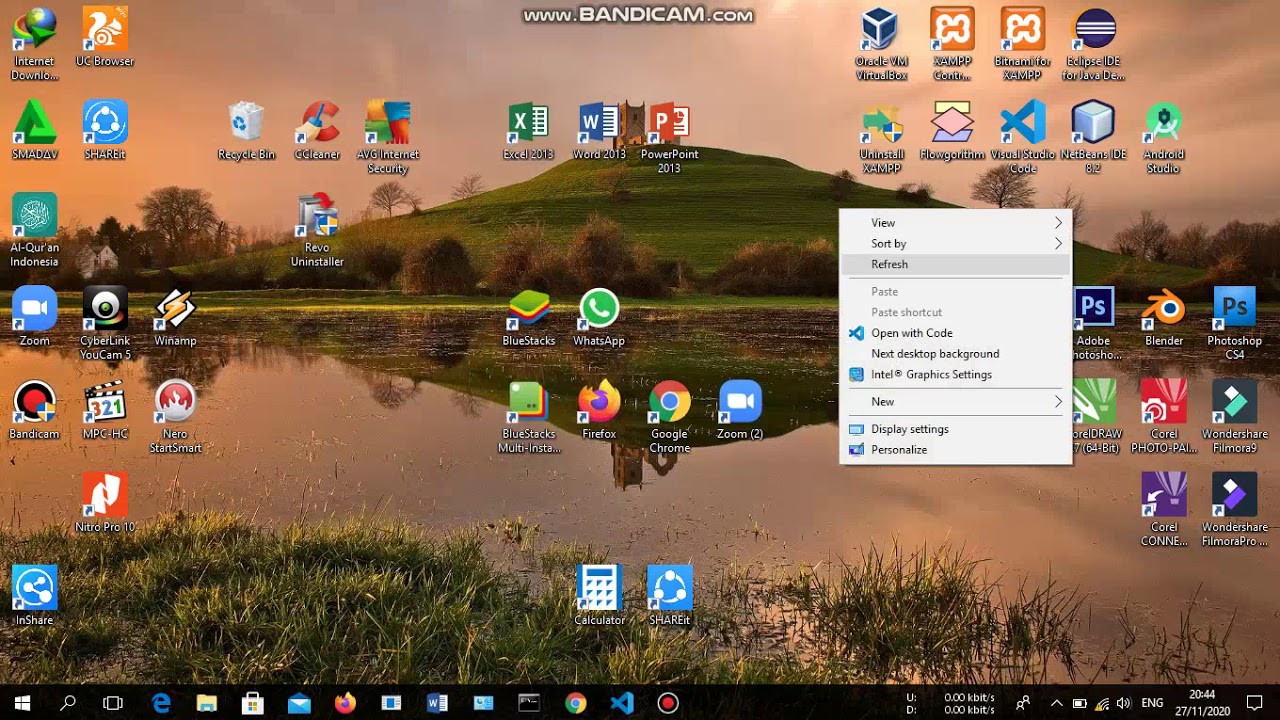1280x720 pixels.
Task: Select the Excel 2013 shortcut
Action: (x=528, y=130)
